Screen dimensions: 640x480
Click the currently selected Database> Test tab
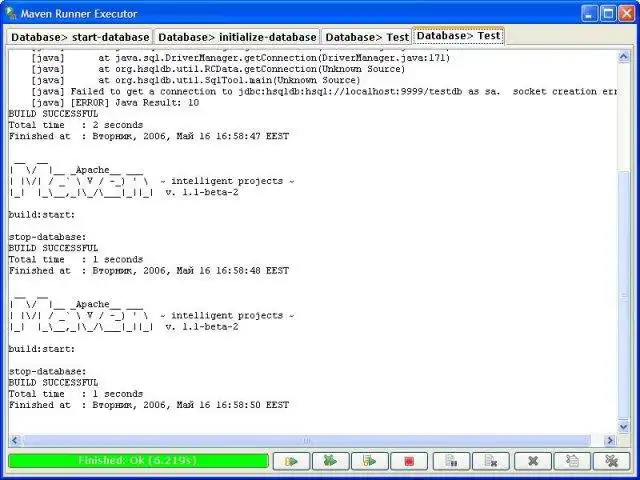tap(458, 36)
